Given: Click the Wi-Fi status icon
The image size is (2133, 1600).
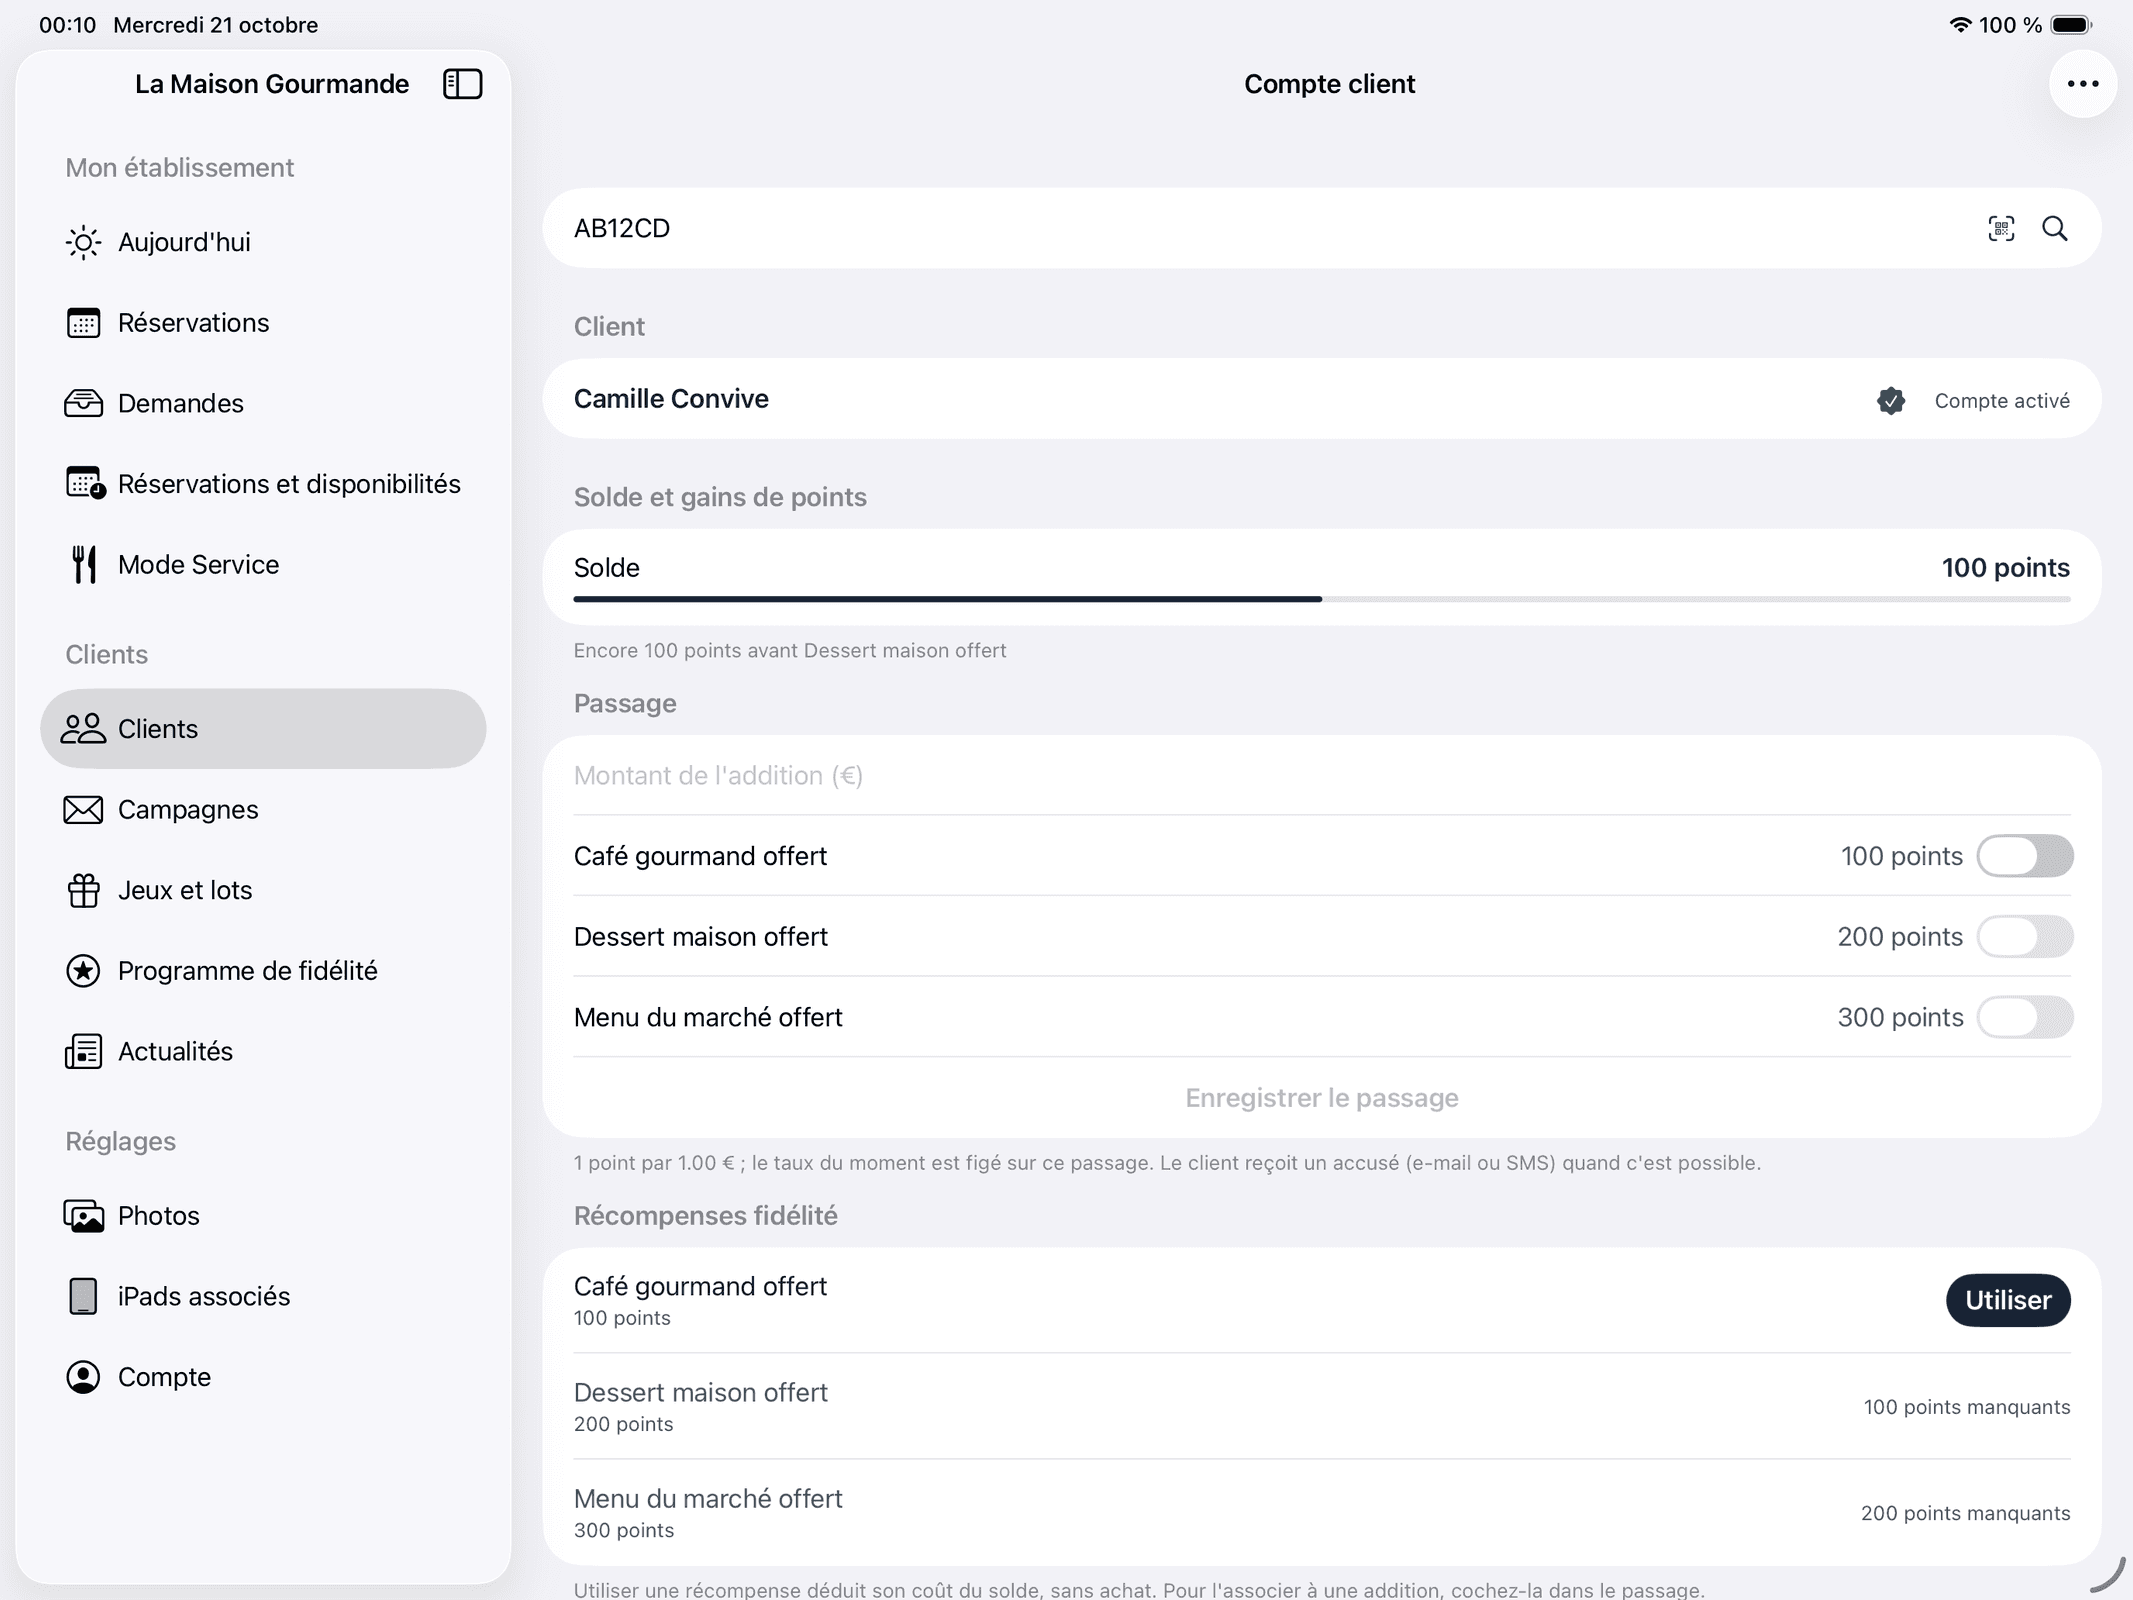Looking at the screenshot, I should 1960,25.
